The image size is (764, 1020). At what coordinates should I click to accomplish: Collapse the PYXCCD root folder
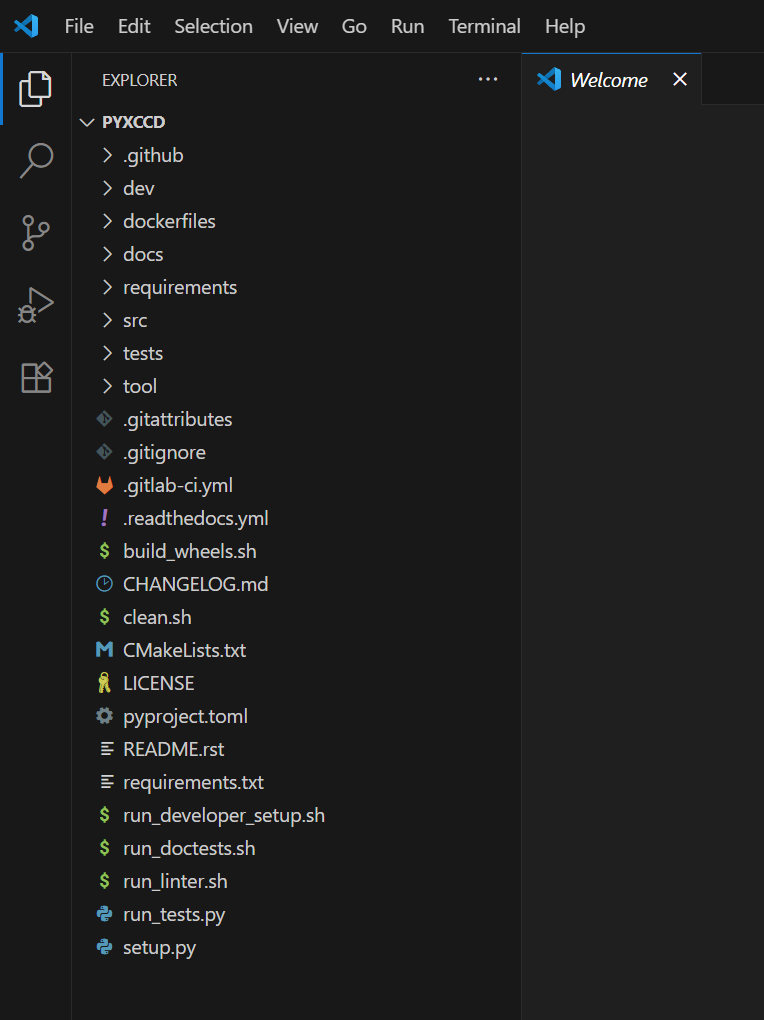tap(87, 122)
